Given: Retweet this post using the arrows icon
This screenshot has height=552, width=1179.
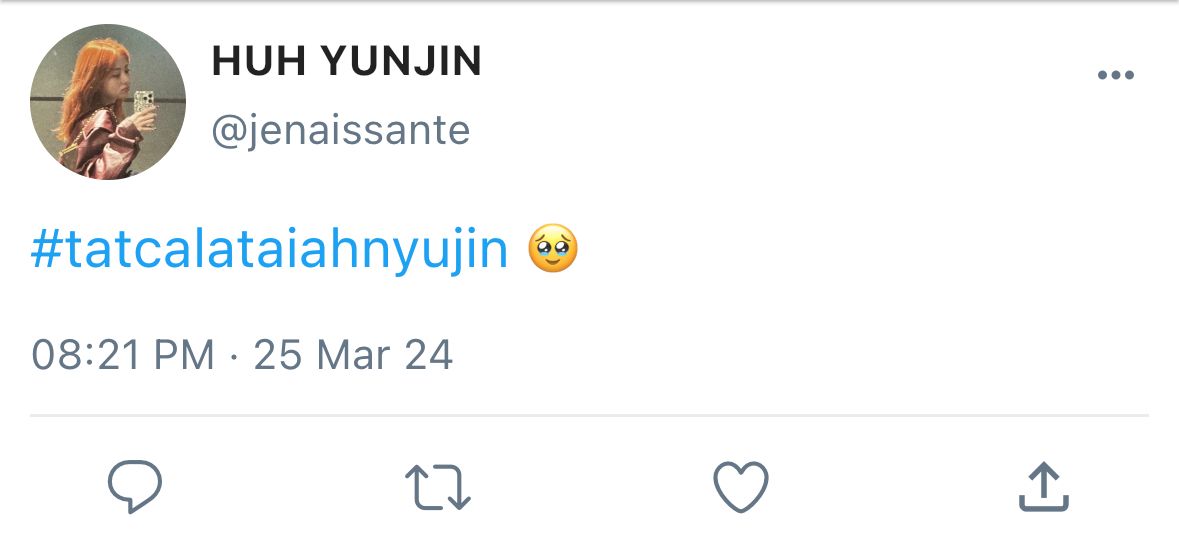Looking at the screenshot, I should click(x=438, y=487).
